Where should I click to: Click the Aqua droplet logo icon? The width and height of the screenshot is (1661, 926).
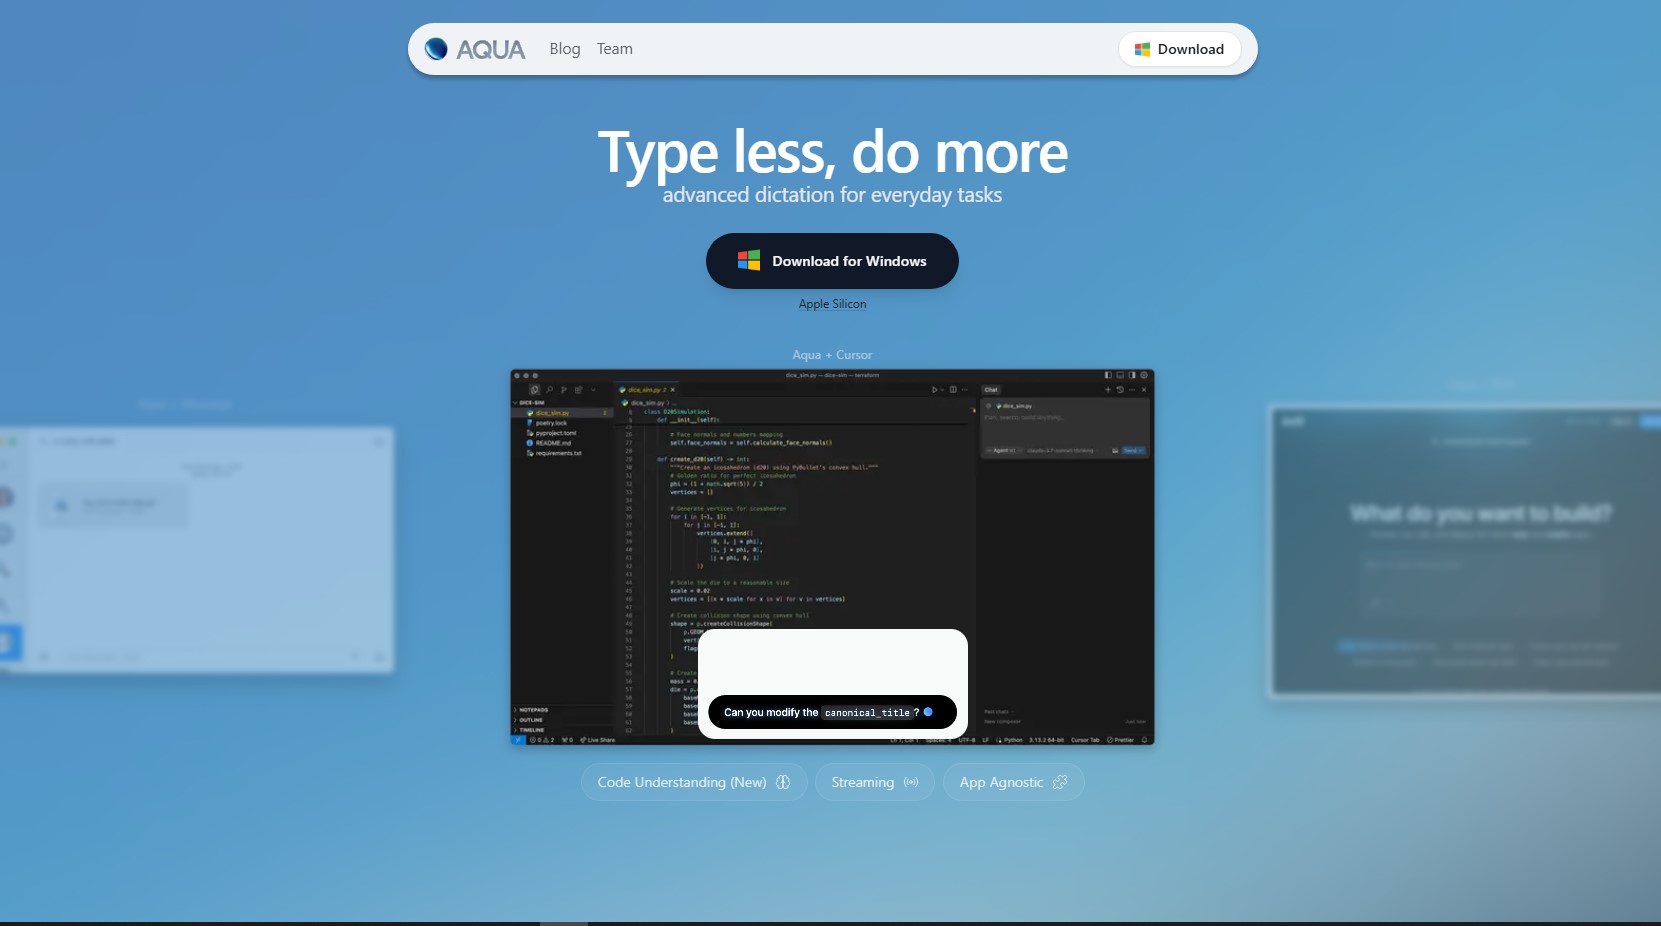point(436,49)
